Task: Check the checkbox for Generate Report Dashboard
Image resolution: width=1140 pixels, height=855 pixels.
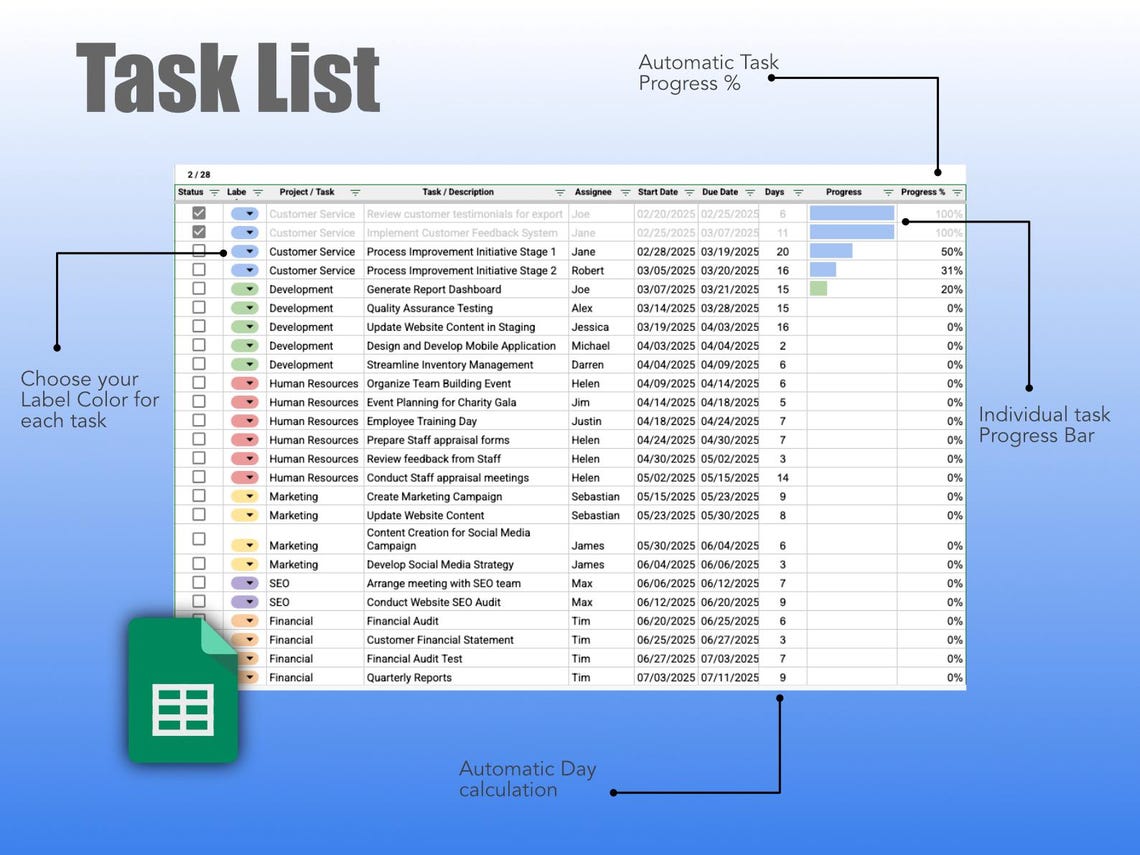Action: point(196,289)
